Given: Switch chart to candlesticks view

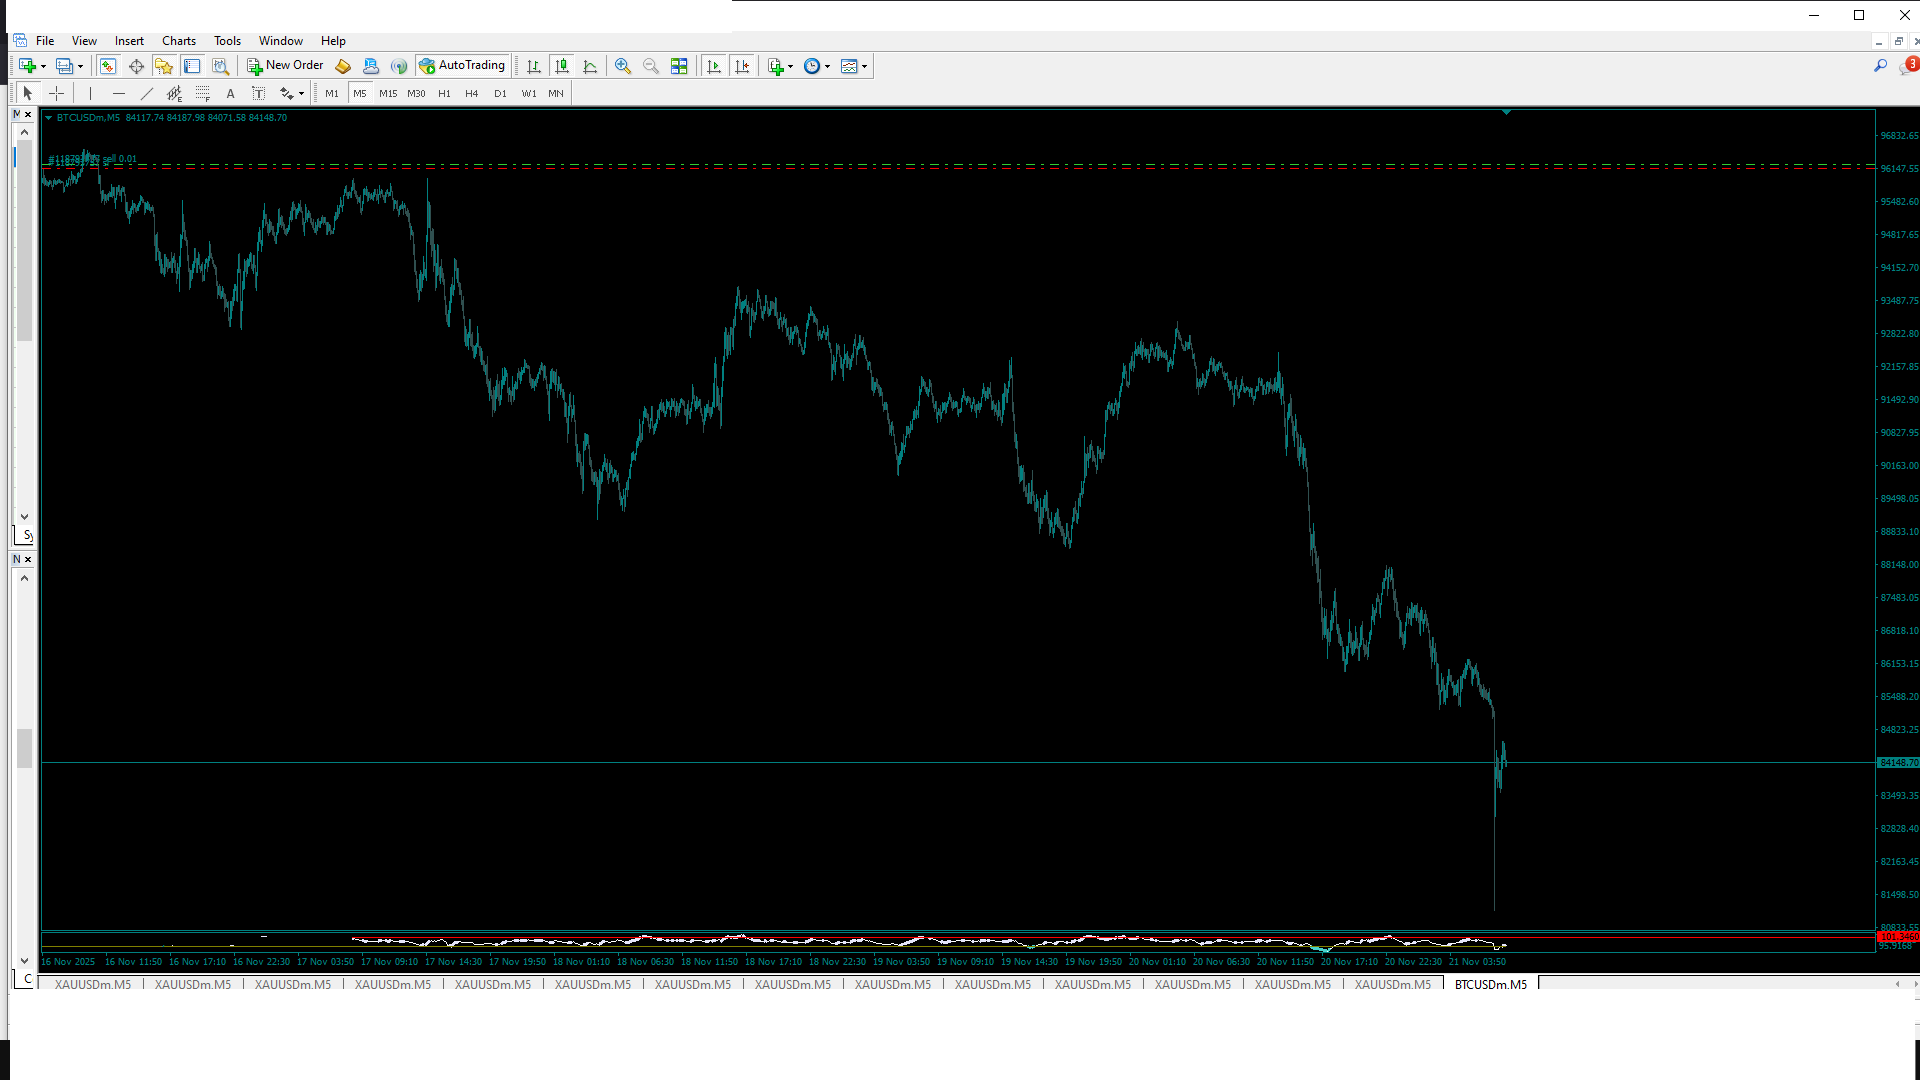Looking at the screenshot, I should point(562,66).
